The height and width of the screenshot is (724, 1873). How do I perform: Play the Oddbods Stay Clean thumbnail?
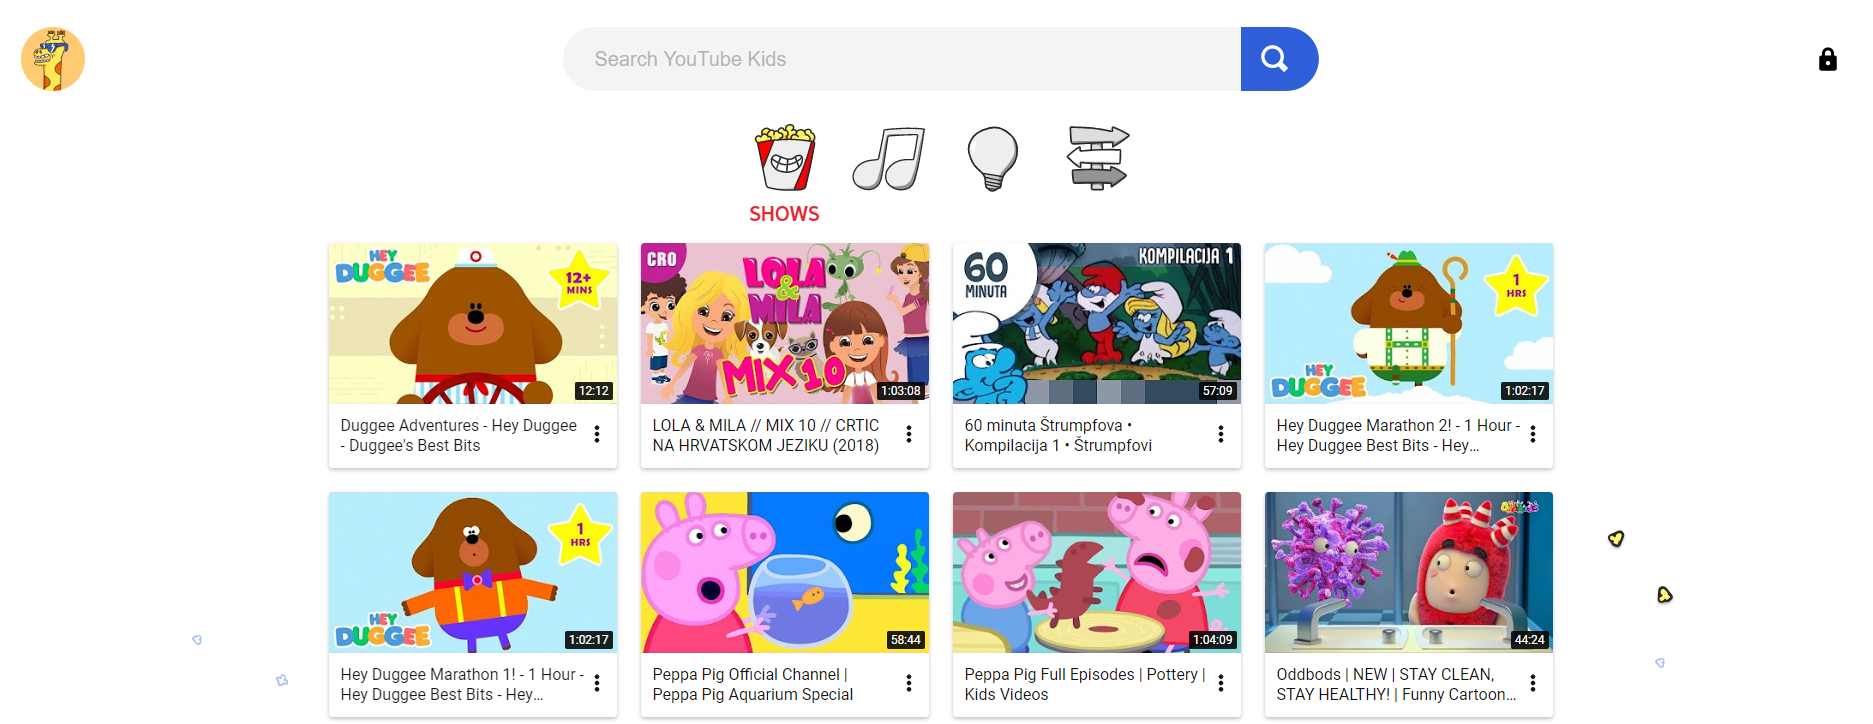coord(1409,572)
